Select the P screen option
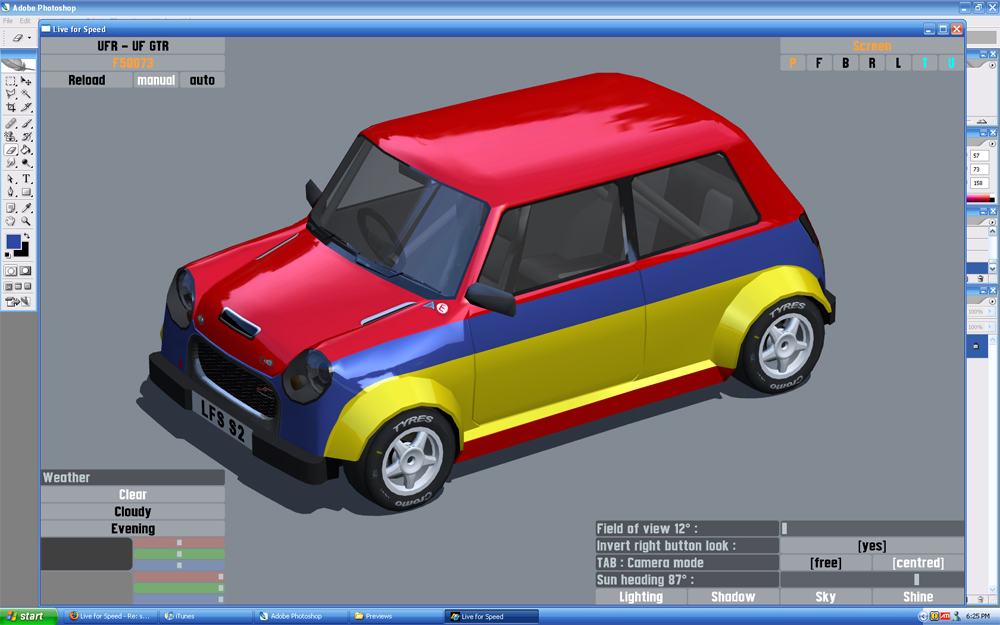The height and width of the screenshot is (625, 1000). 793,62
